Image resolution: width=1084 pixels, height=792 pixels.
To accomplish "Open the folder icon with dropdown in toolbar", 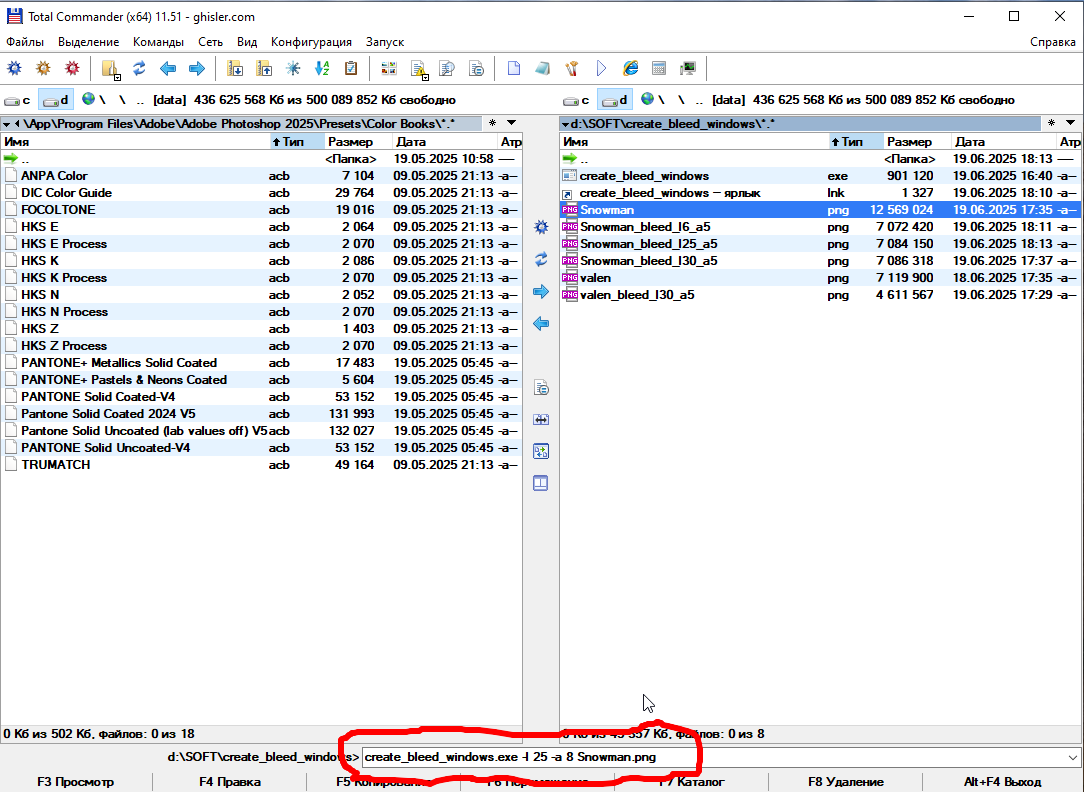I will coord(111,68).
